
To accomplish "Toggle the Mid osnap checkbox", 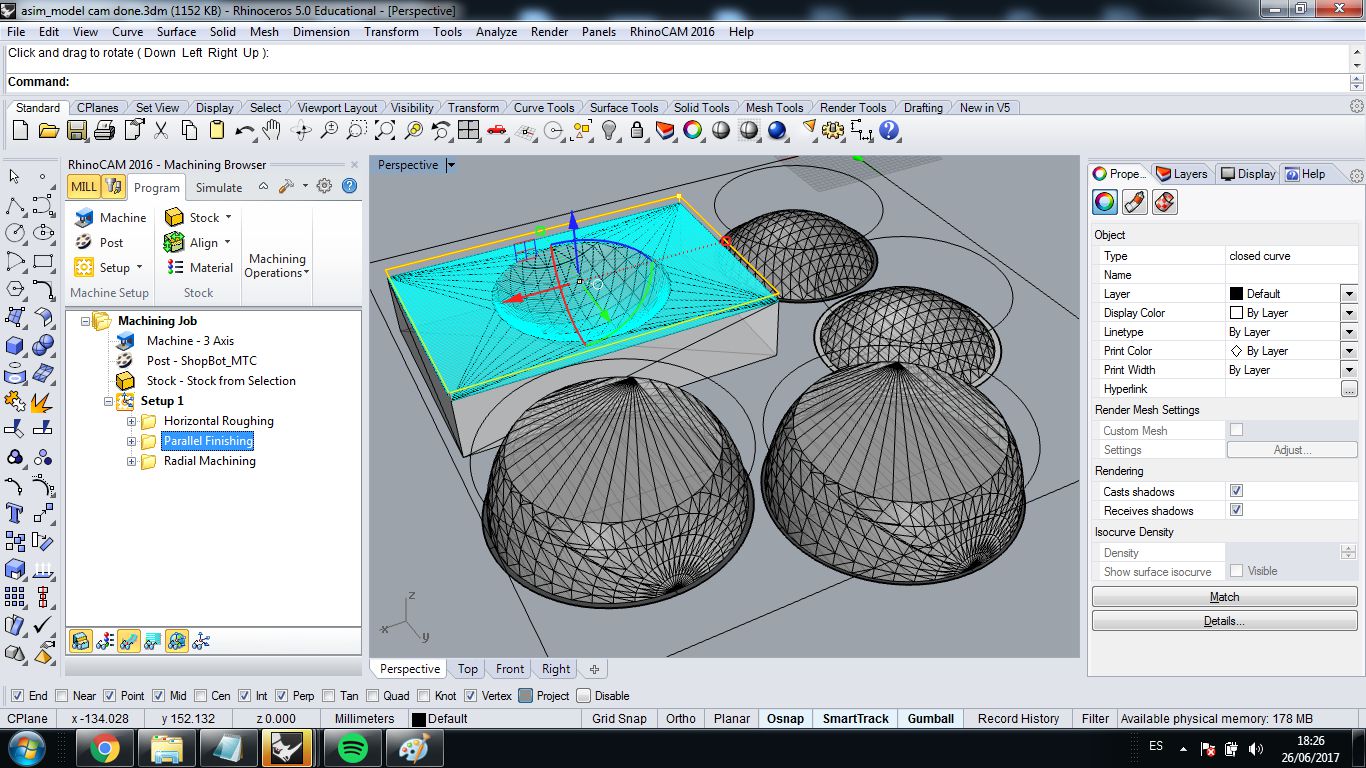I will 159,696.
